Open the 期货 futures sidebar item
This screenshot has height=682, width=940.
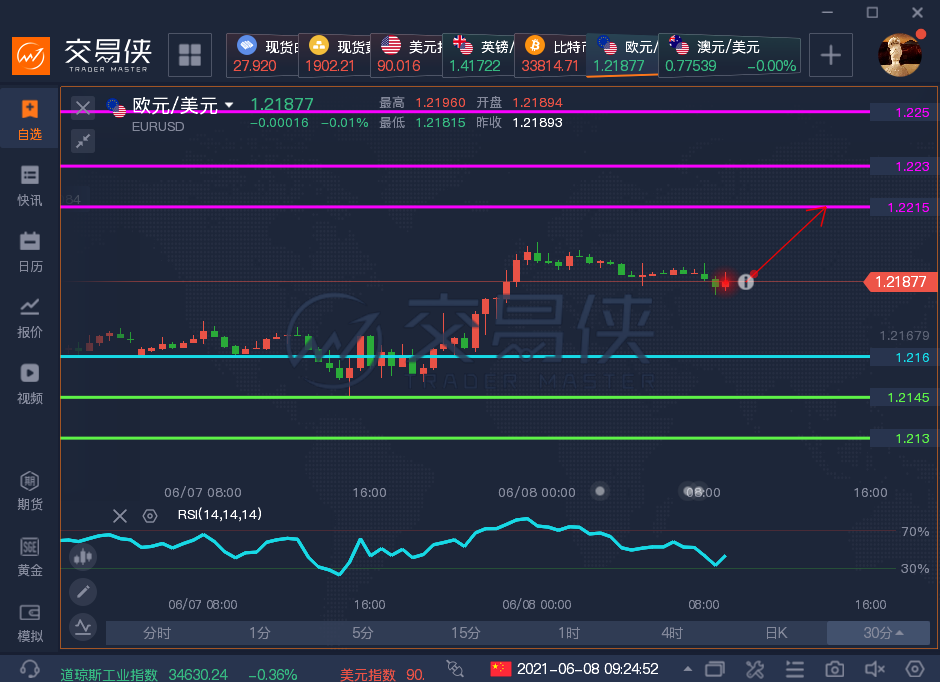click(x=29, y=490)
